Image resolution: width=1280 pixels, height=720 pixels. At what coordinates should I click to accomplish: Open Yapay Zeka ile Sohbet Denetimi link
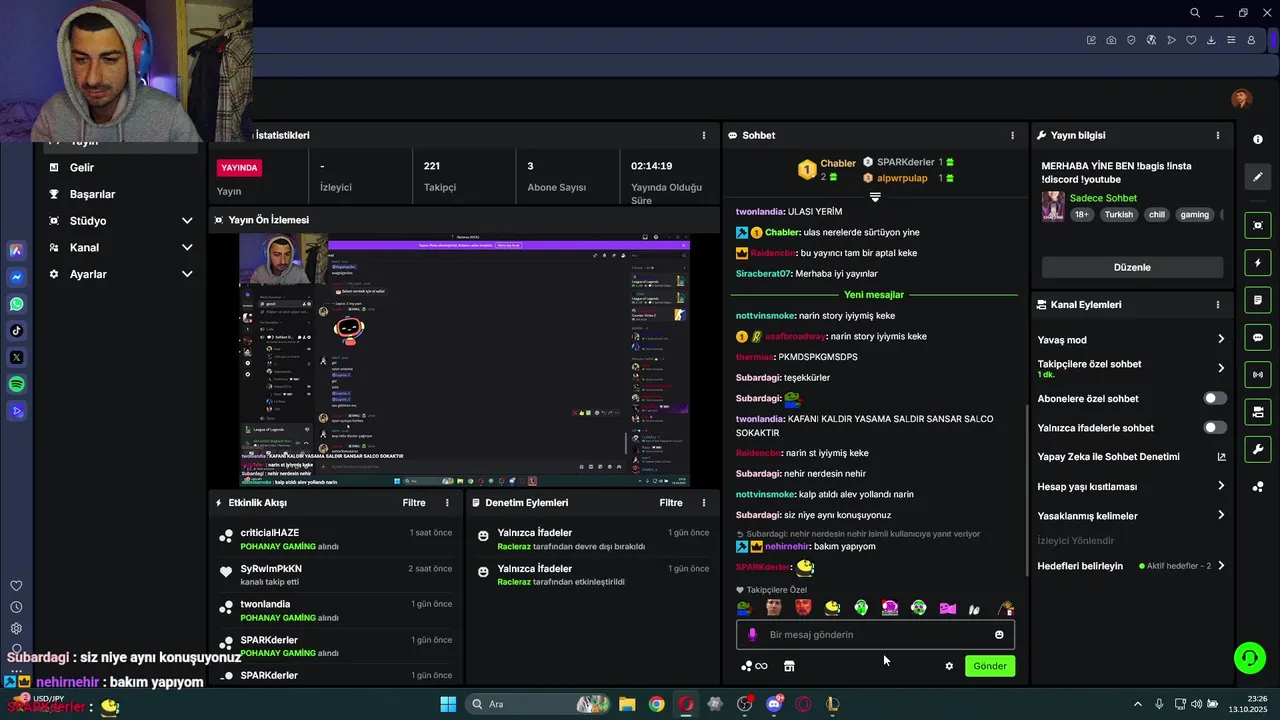click(x=1132, y=457)
